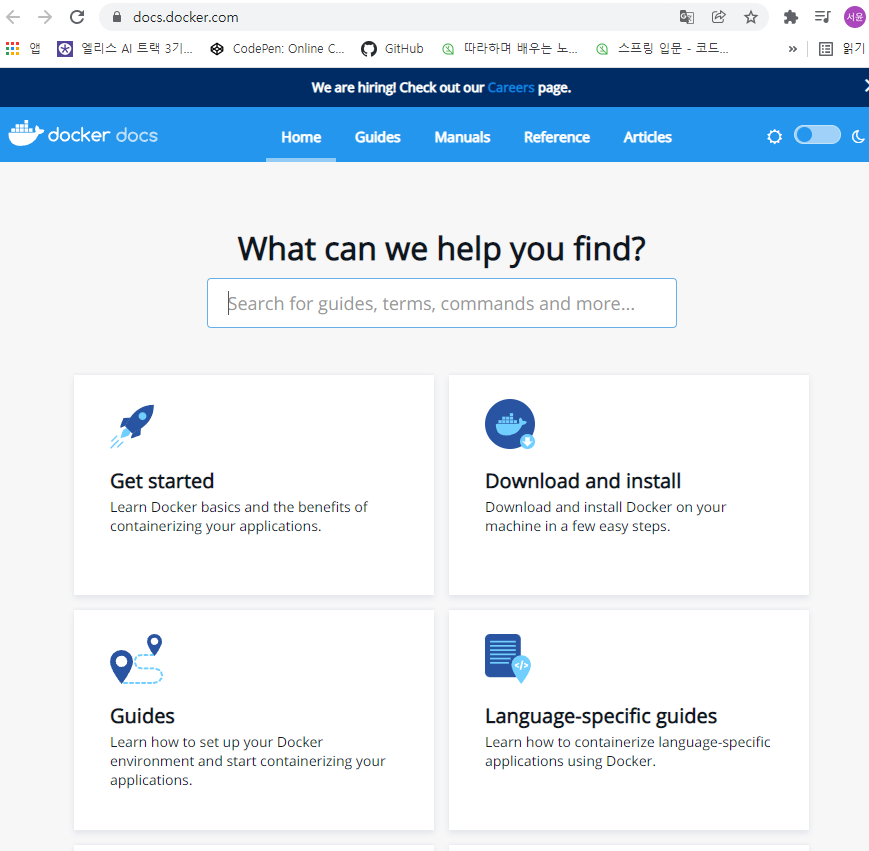
Task: Dismiss the hiring announcement banner
Action: (866, 85)
